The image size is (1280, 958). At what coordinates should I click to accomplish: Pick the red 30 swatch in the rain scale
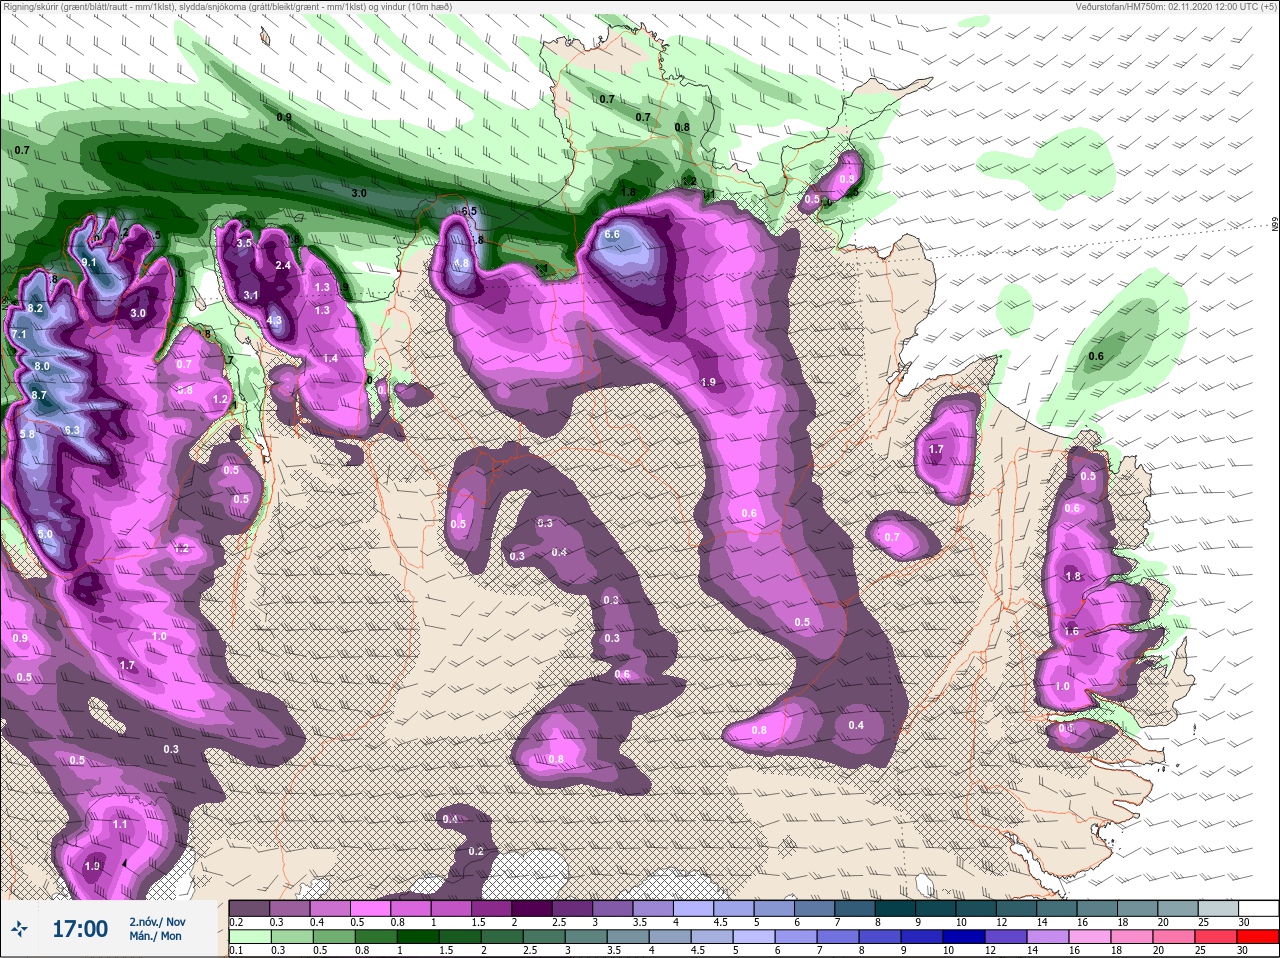point(1259,936)
